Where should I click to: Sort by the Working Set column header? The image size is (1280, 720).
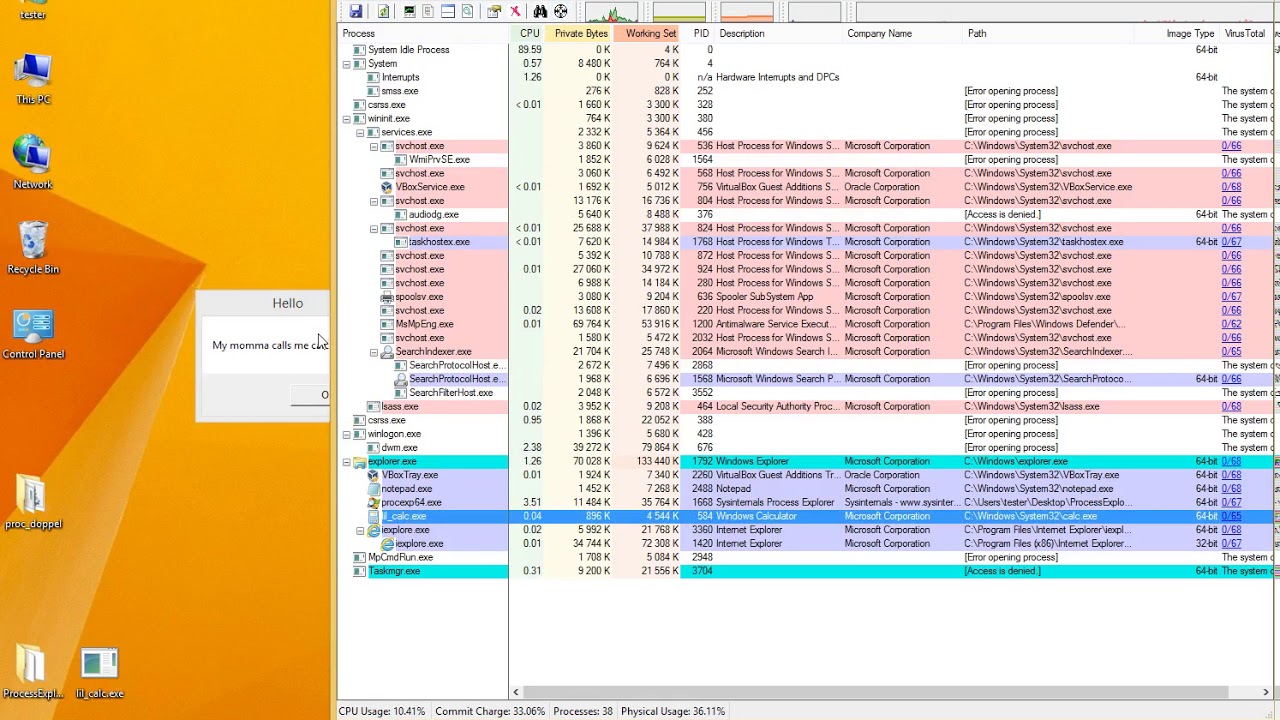[649, 34]
